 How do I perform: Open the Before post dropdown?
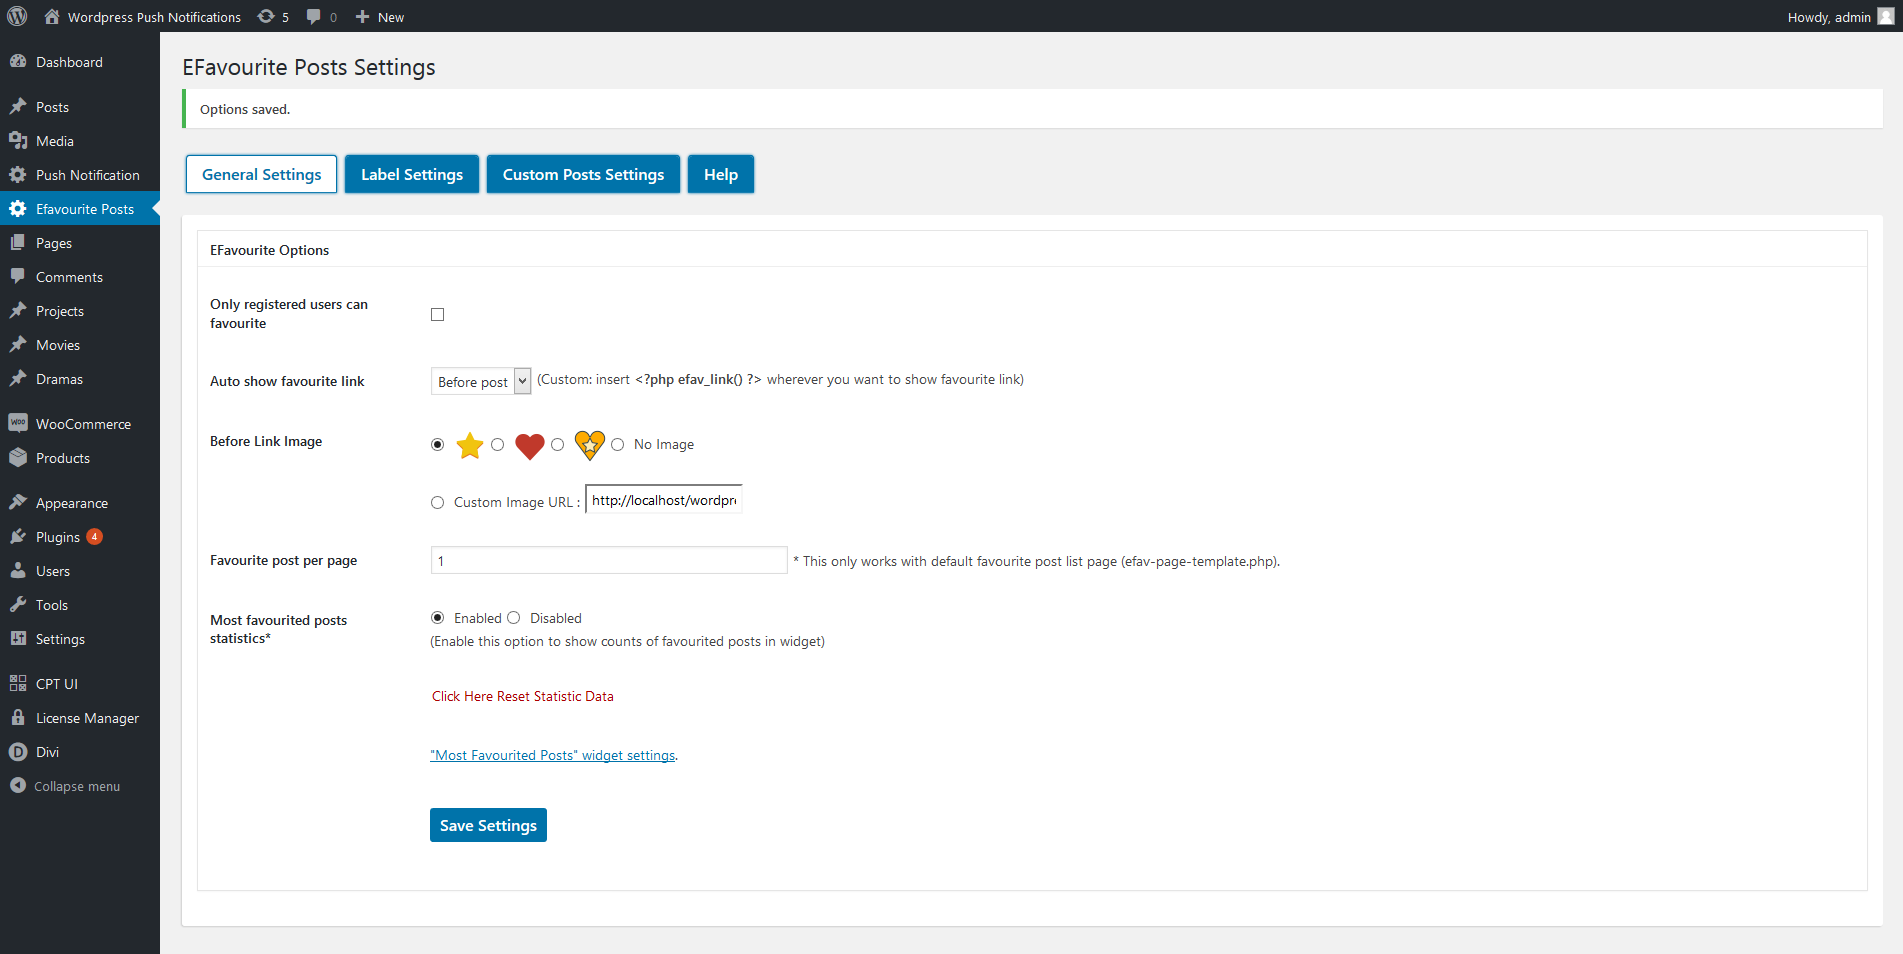point(481,381)
